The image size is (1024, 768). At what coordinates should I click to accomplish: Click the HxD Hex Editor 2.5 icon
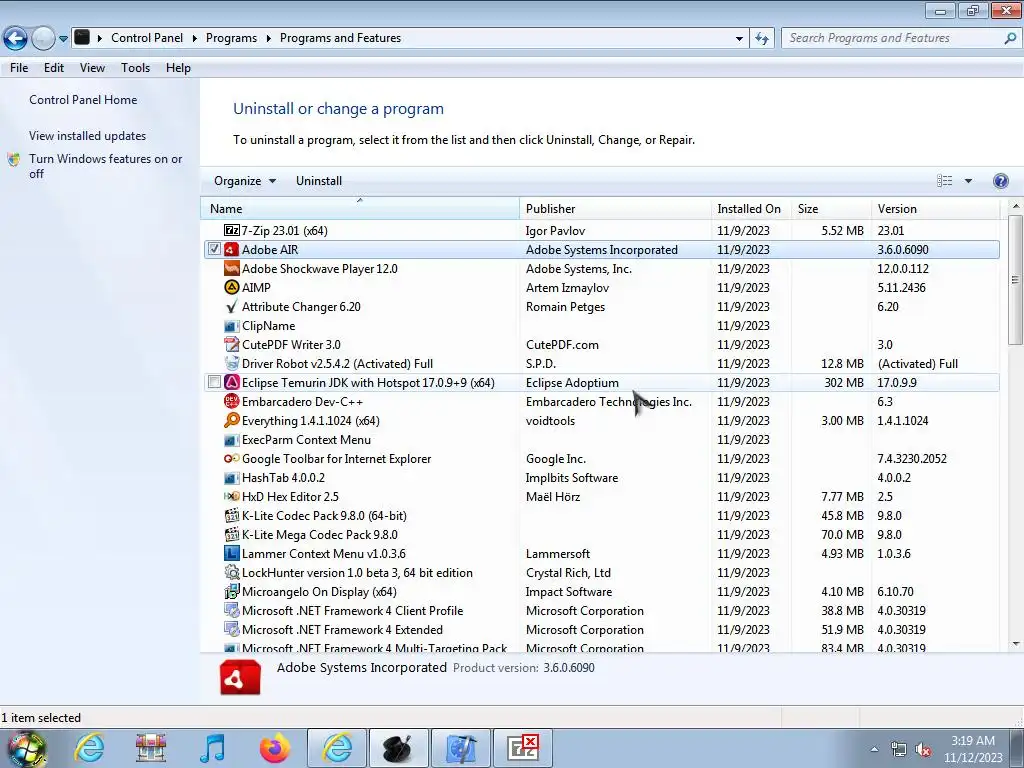click(231, 496)
